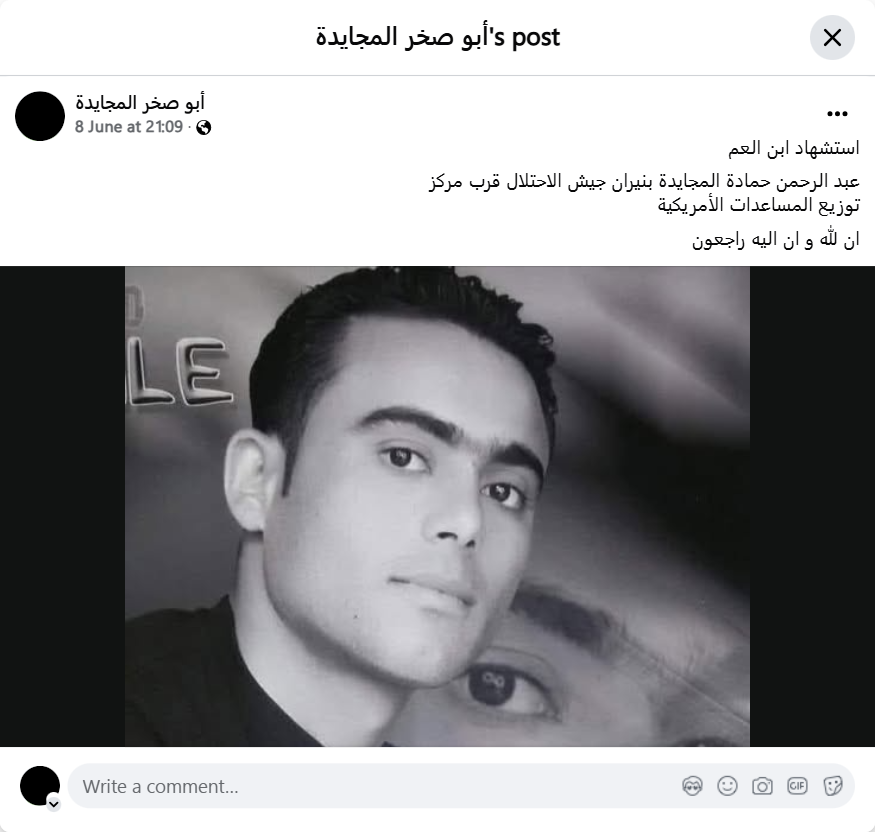Screen dimensions: 875x832
Task: Open the black-and-white portrait photo
Action: pos(438,506)
